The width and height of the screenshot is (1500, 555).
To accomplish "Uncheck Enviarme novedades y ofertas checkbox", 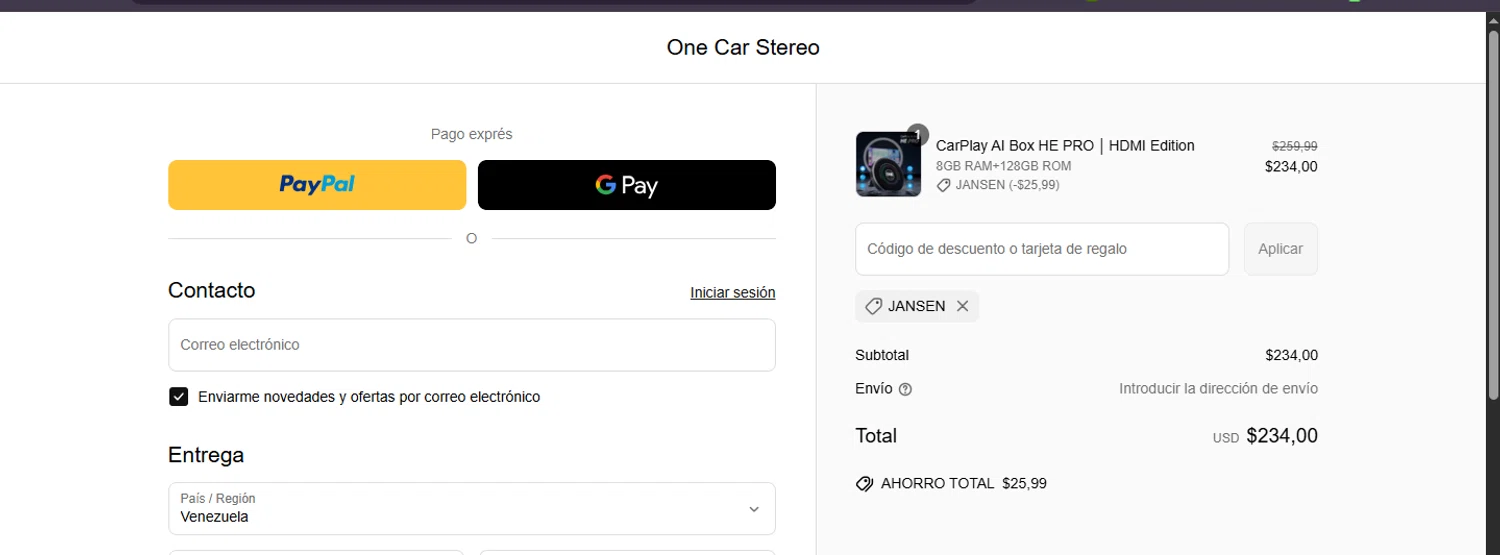I will click(178, 397).
